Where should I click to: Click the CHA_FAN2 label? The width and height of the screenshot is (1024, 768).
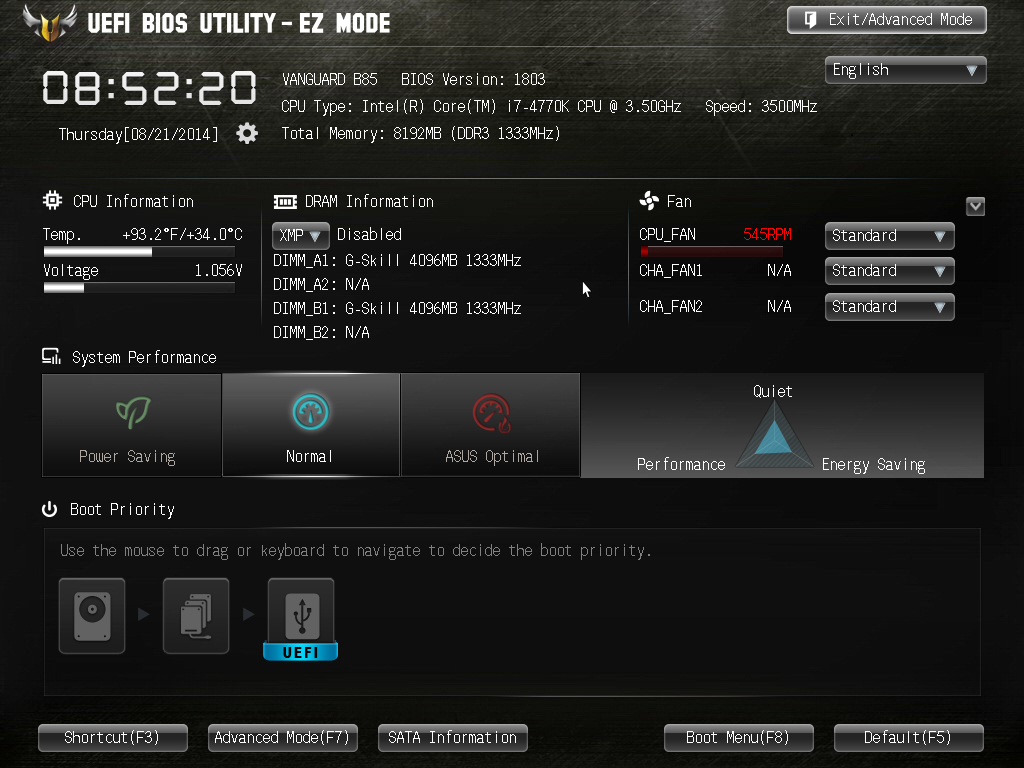tap(671, 307)
